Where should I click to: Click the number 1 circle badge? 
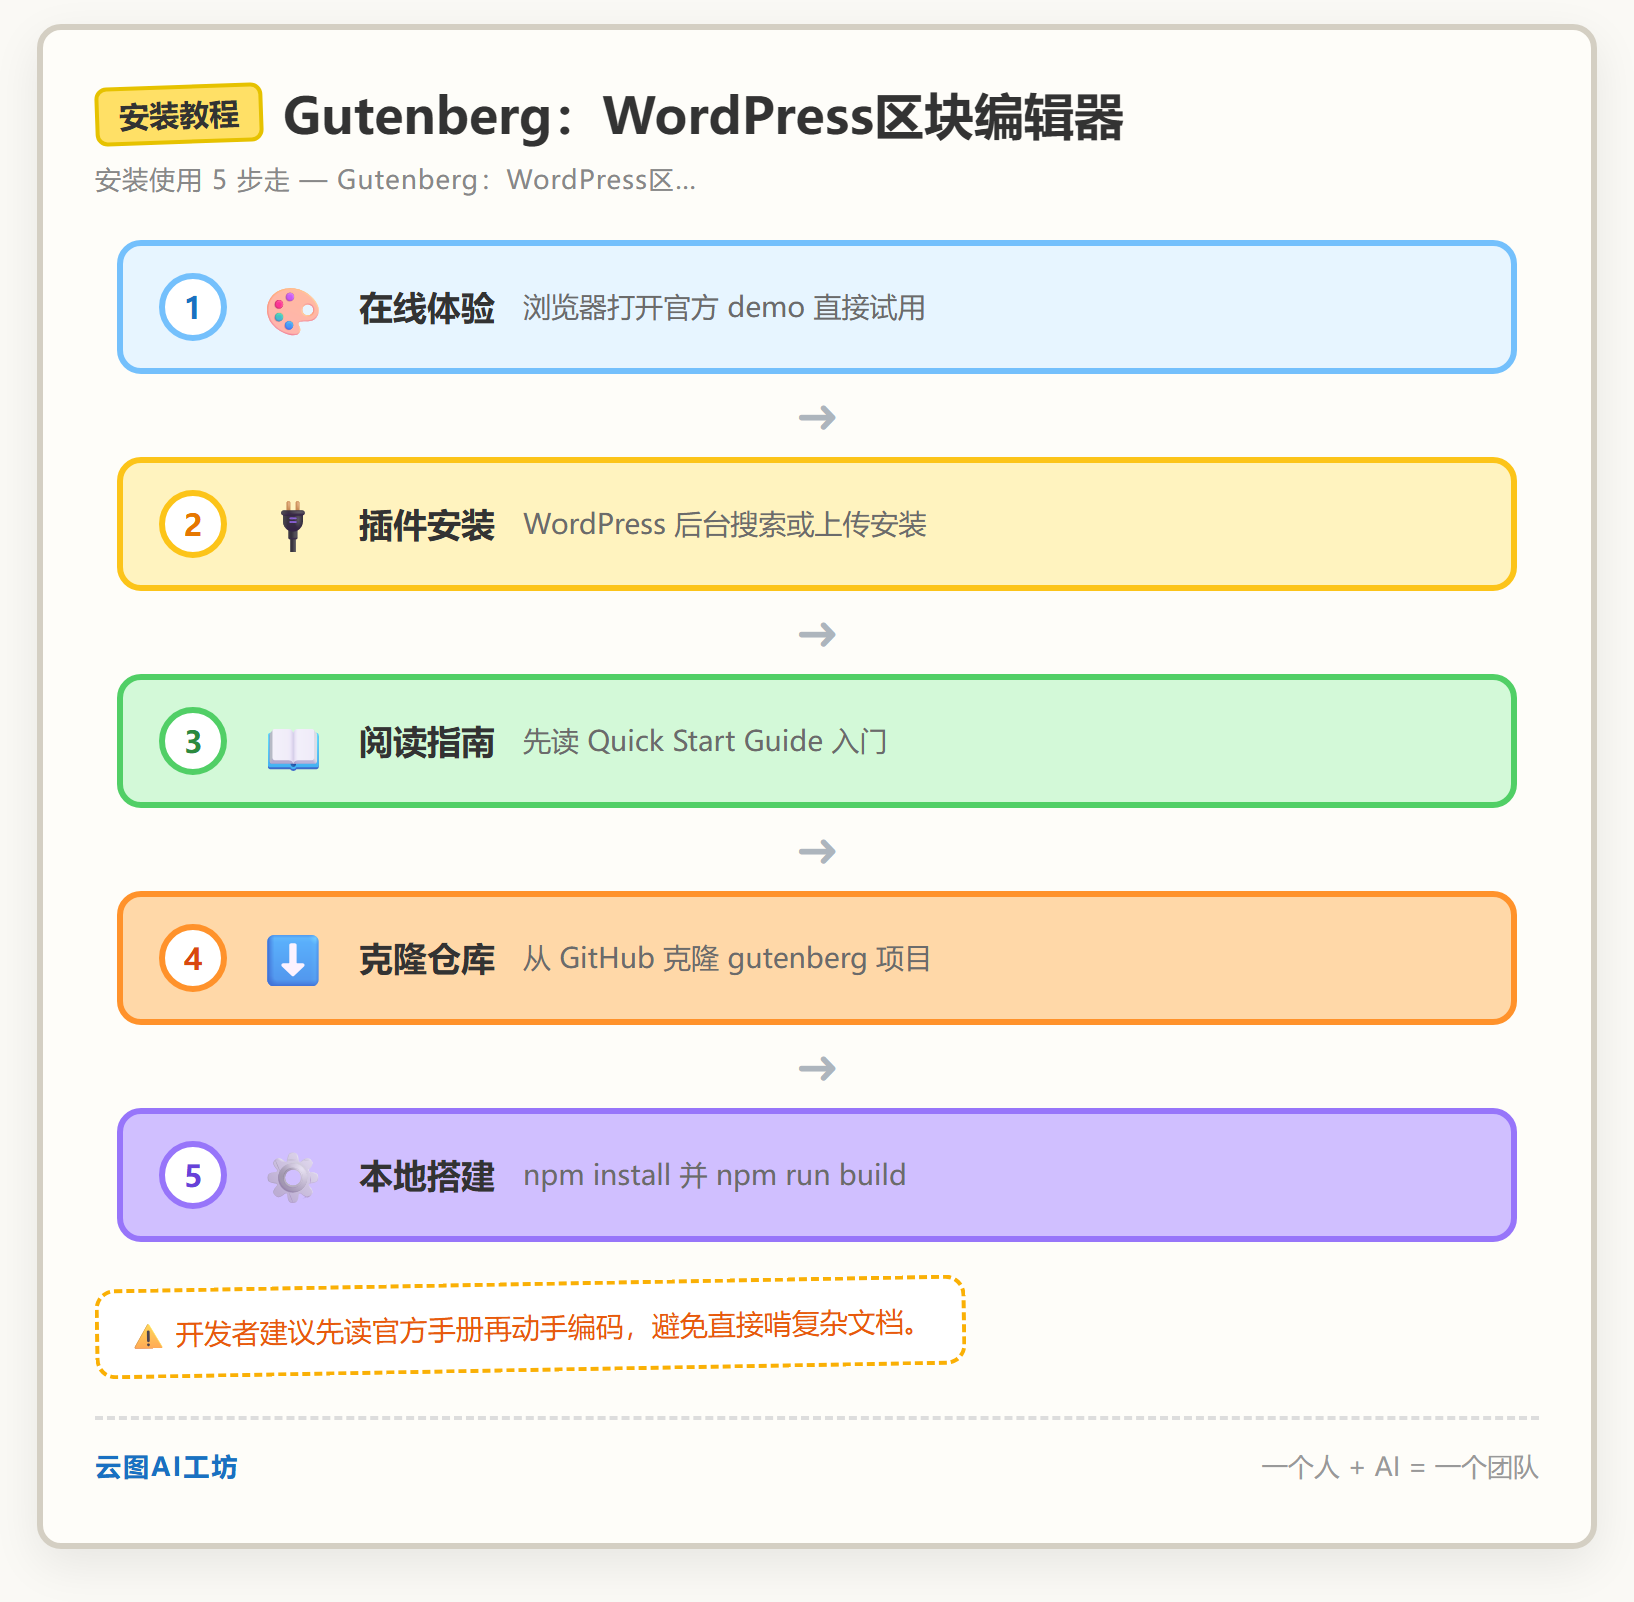point(193,307)
